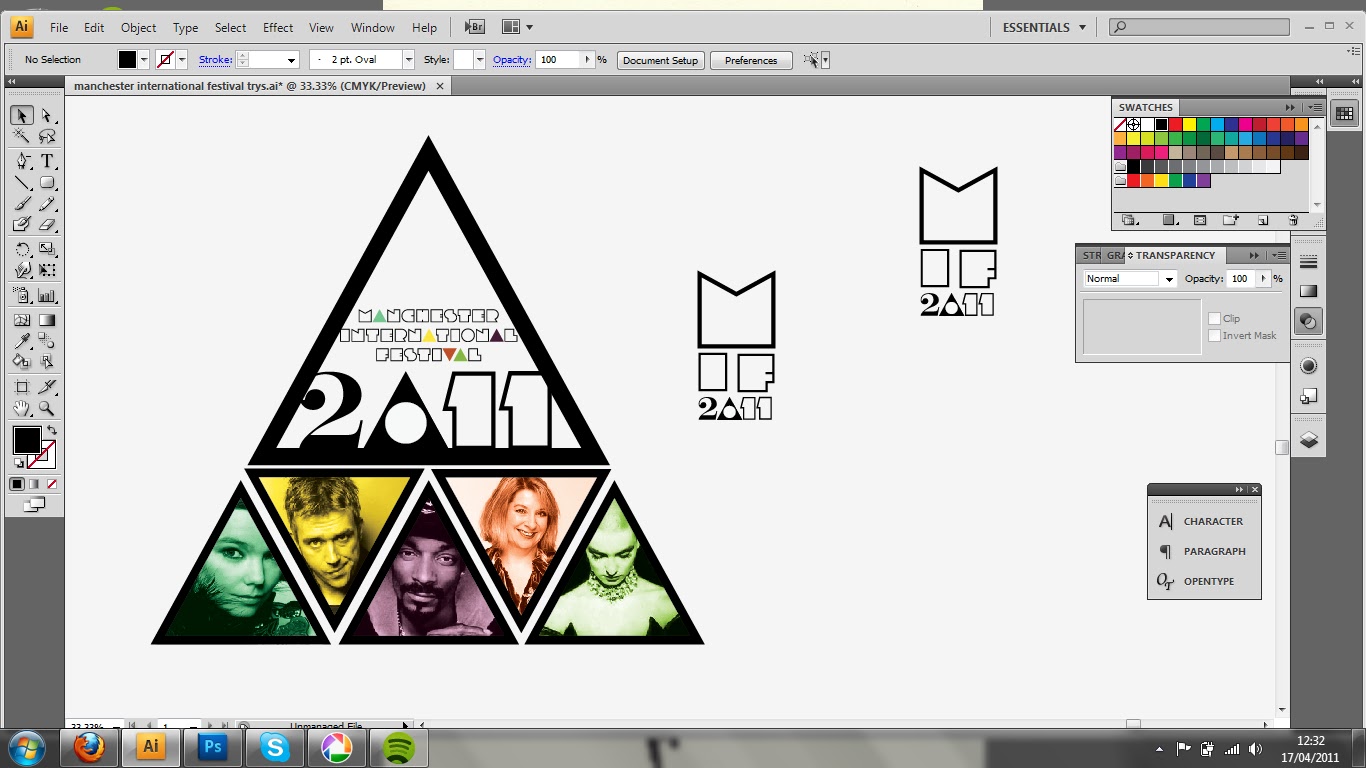
Task: Enable the Clip checkbox
Action: tap(1214, 318)
